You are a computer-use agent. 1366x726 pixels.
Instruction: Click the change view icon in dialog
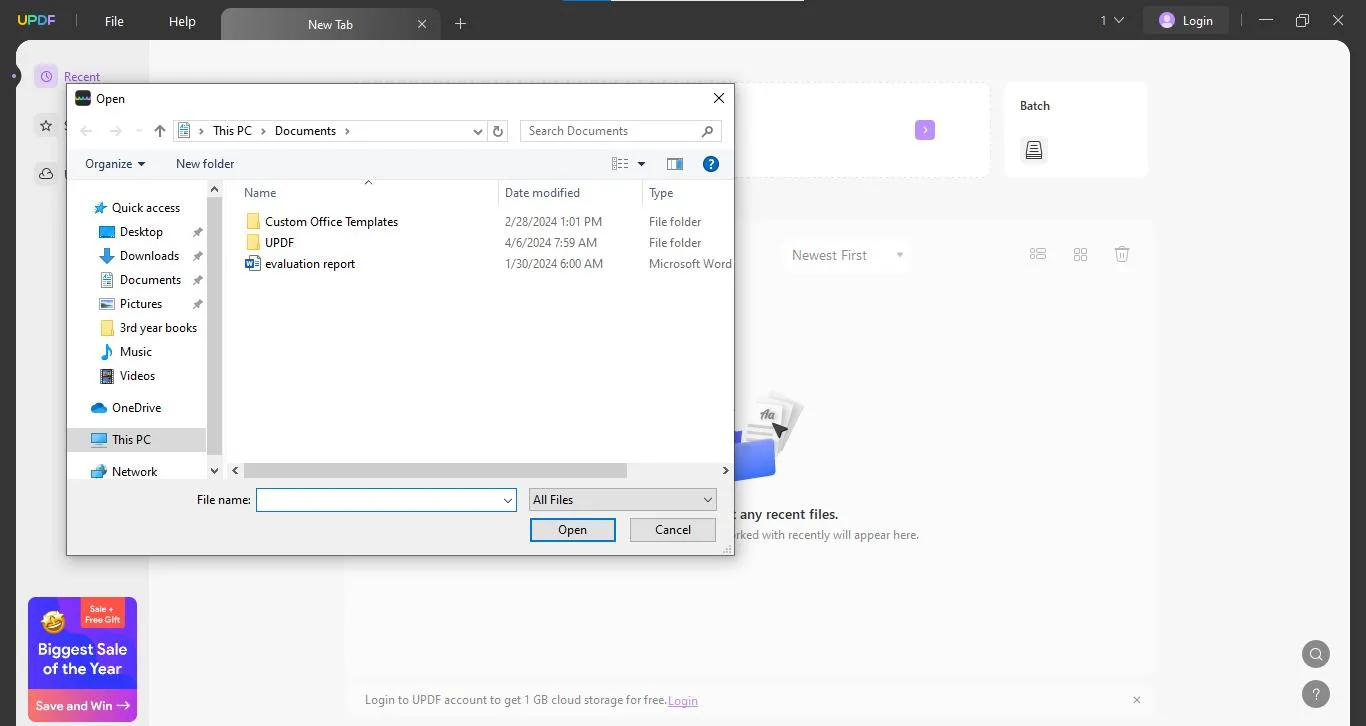[x=620, y=164]
